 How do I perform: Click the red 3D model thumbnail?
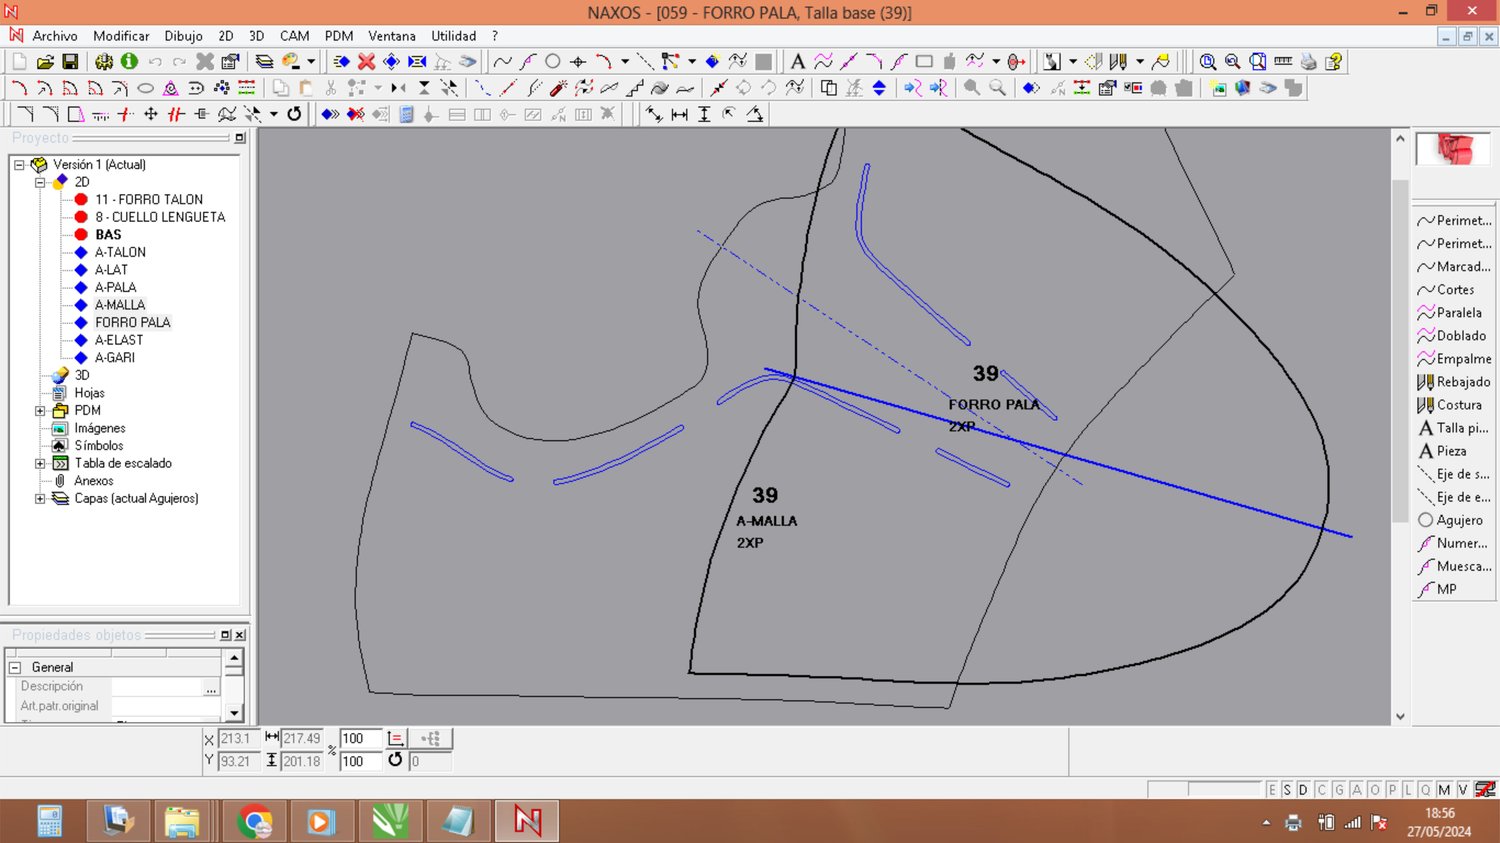1453,149
